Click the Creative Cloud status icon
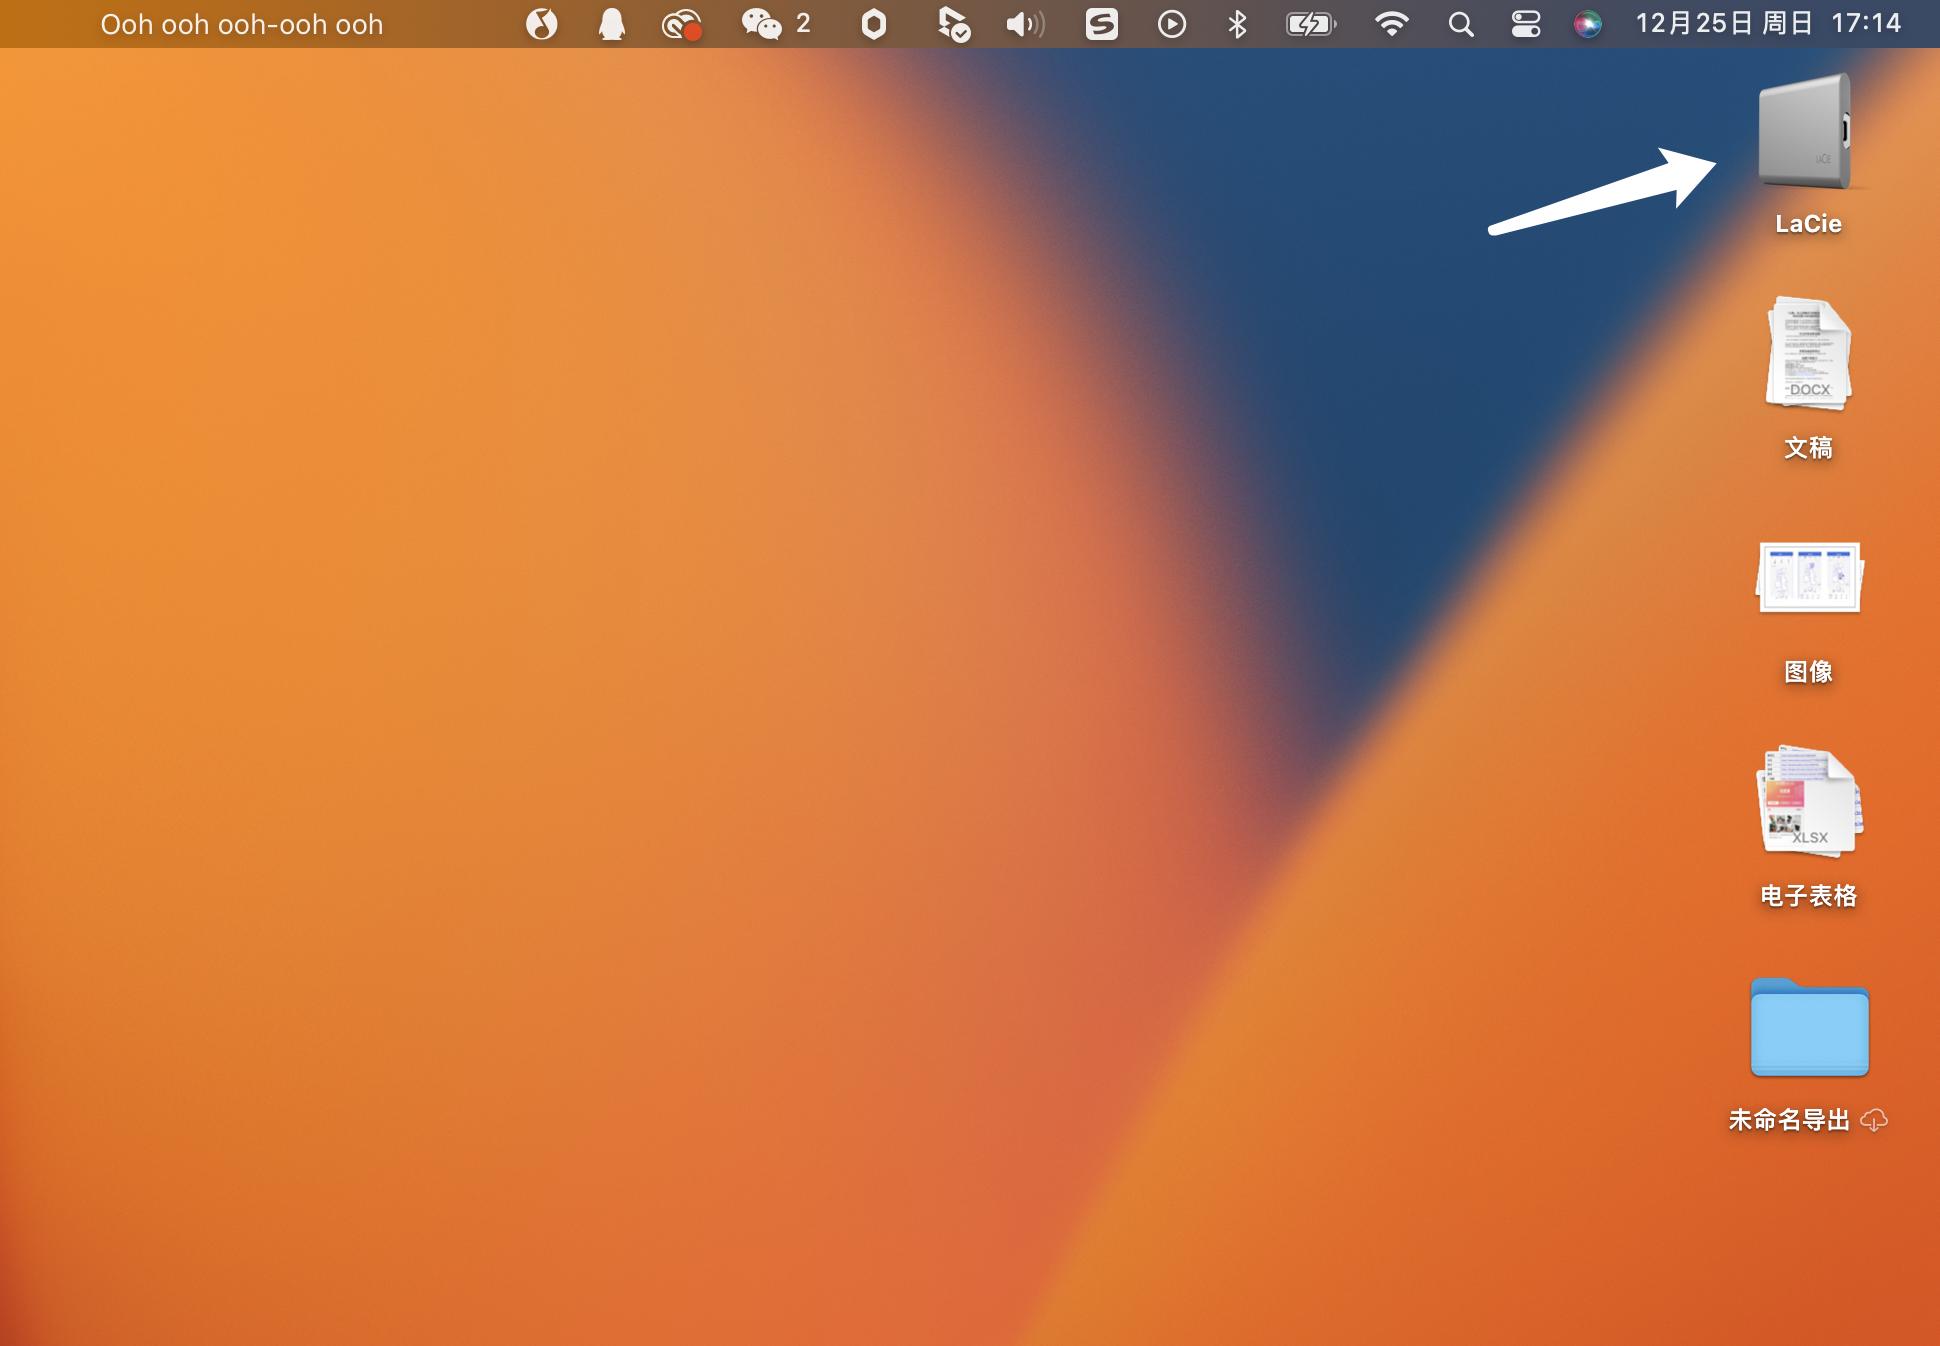Viewport: 1940px width, 1346px height. 681,24
